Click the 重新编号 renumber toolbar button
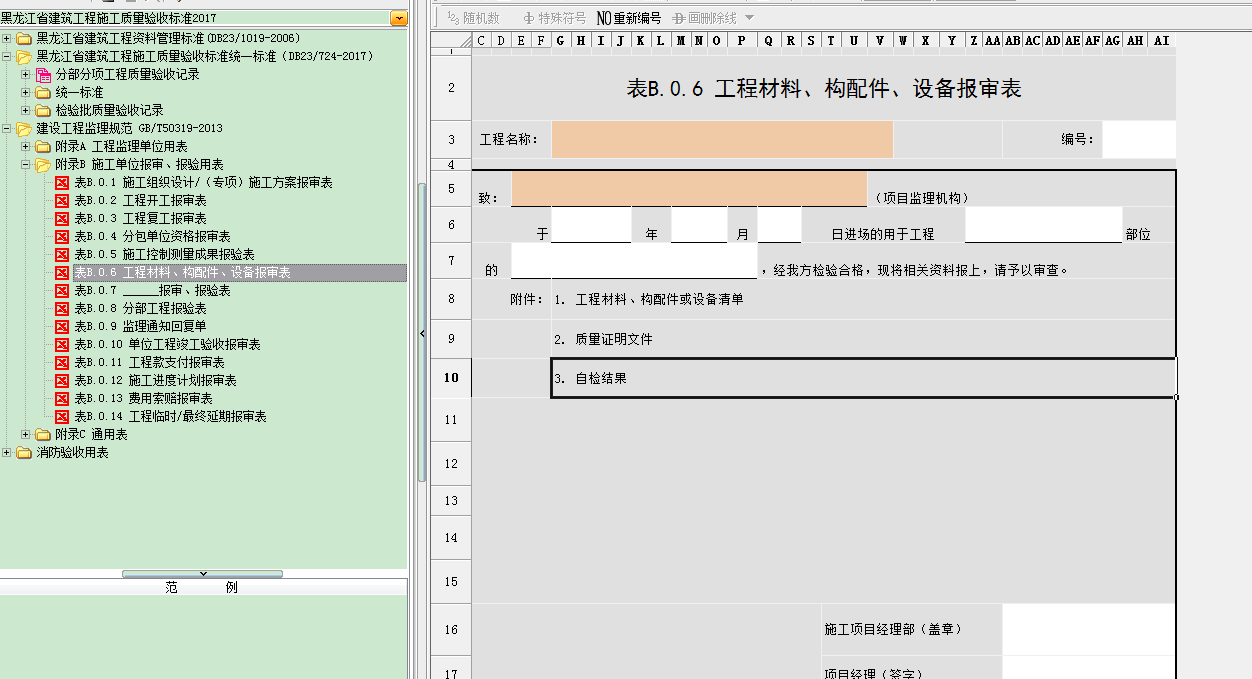1252x679 pixels. pyautogui.click(x=629, y=18)
